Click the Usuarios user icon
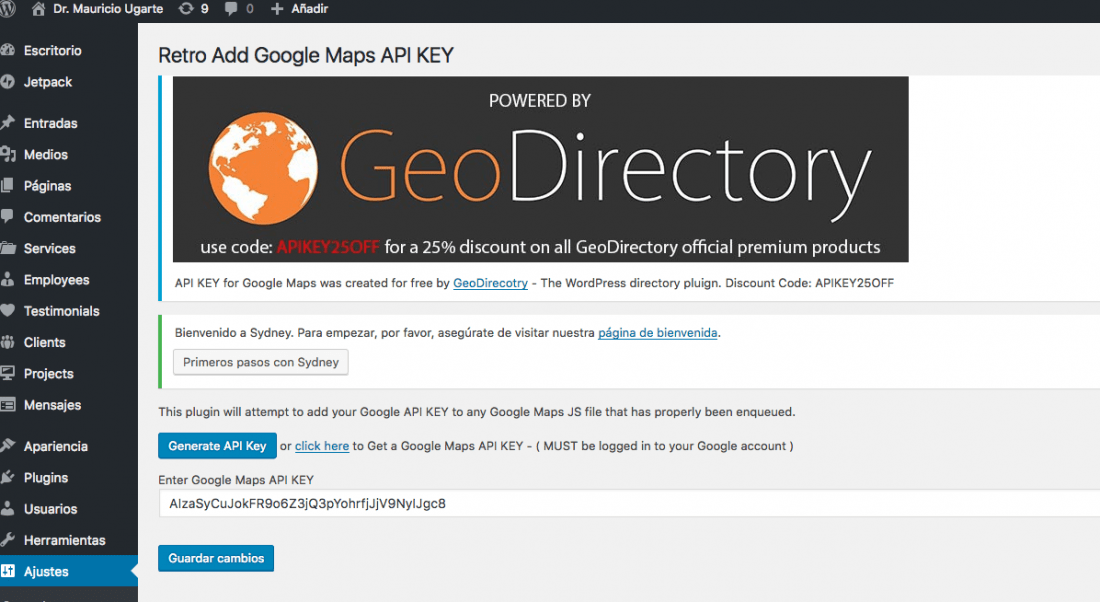 click(7, 509)
